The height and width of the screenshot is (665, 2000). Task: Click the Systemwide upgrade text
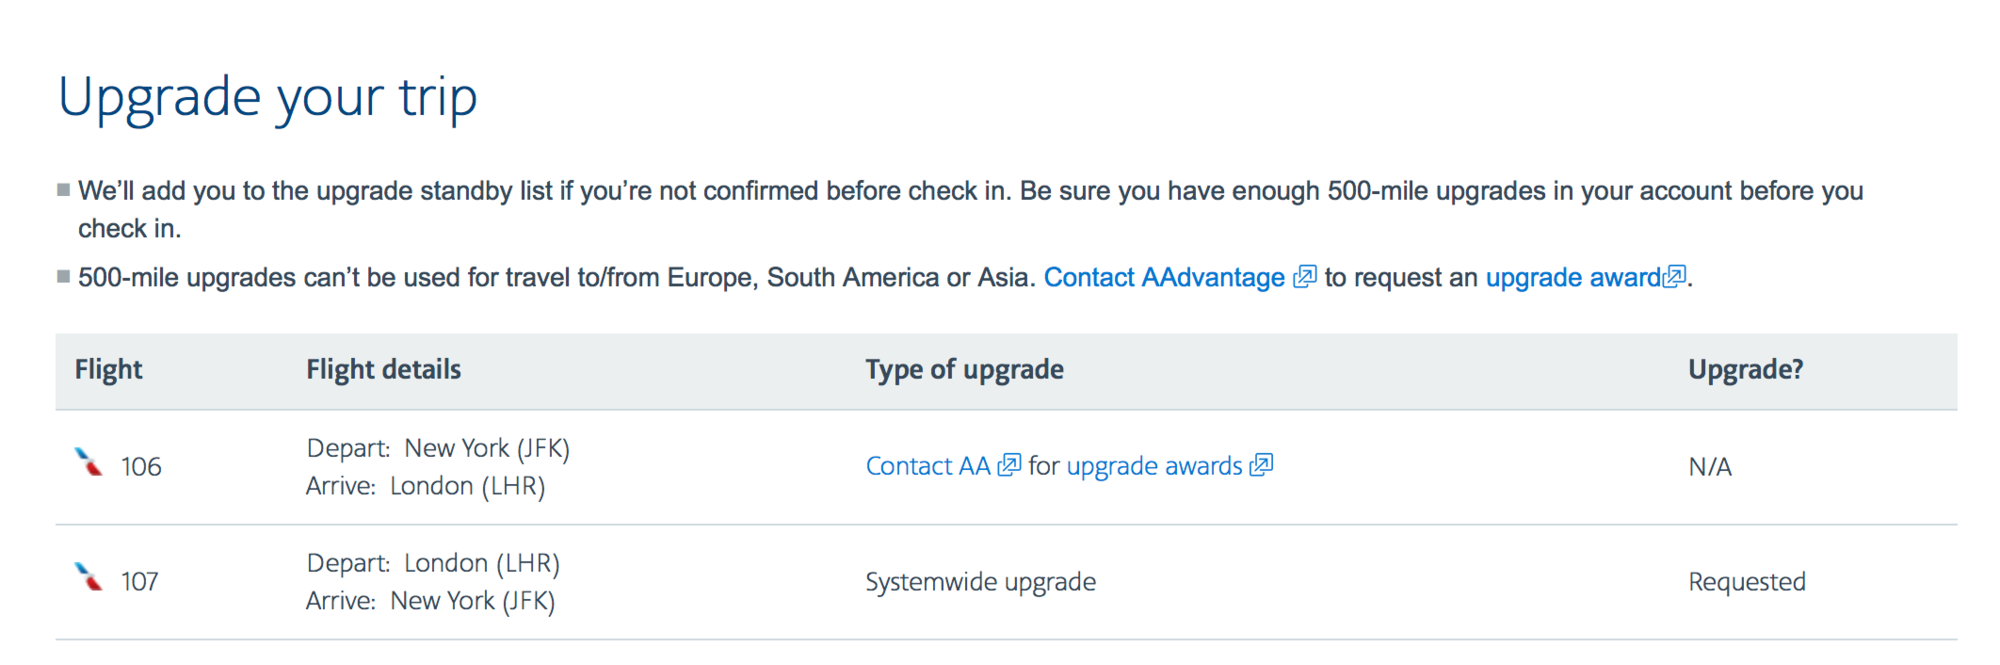(x=980, y=582)
